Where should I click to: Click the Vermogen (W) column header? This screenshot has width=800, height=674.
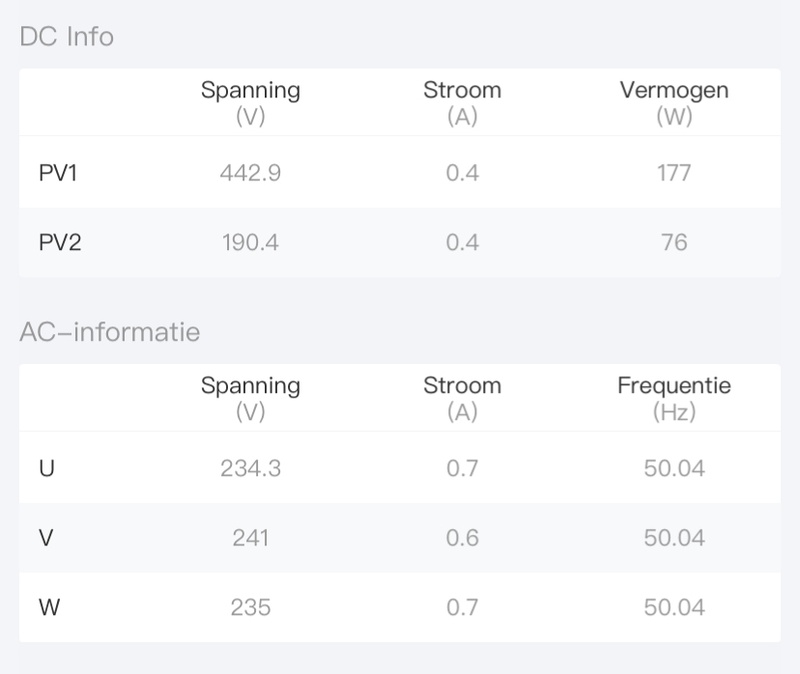[x=674, y=102]
